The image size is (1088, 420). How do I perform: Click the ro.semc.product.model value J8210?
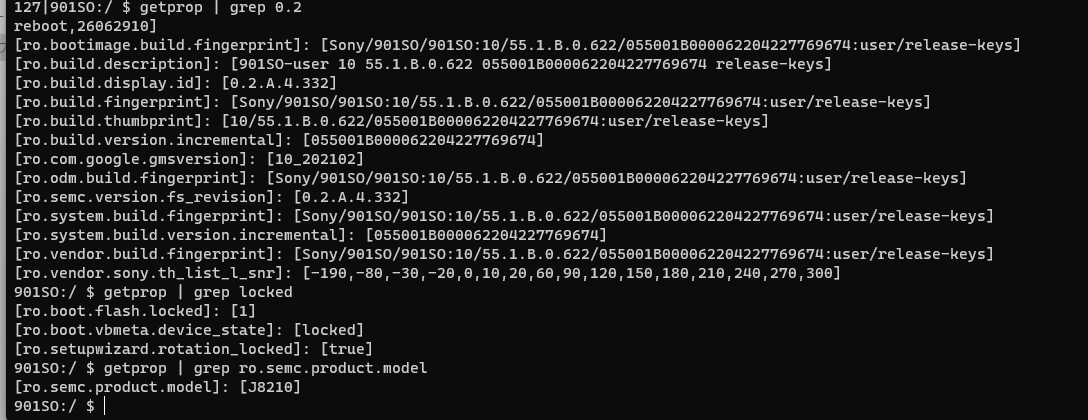tap(270, 387)
